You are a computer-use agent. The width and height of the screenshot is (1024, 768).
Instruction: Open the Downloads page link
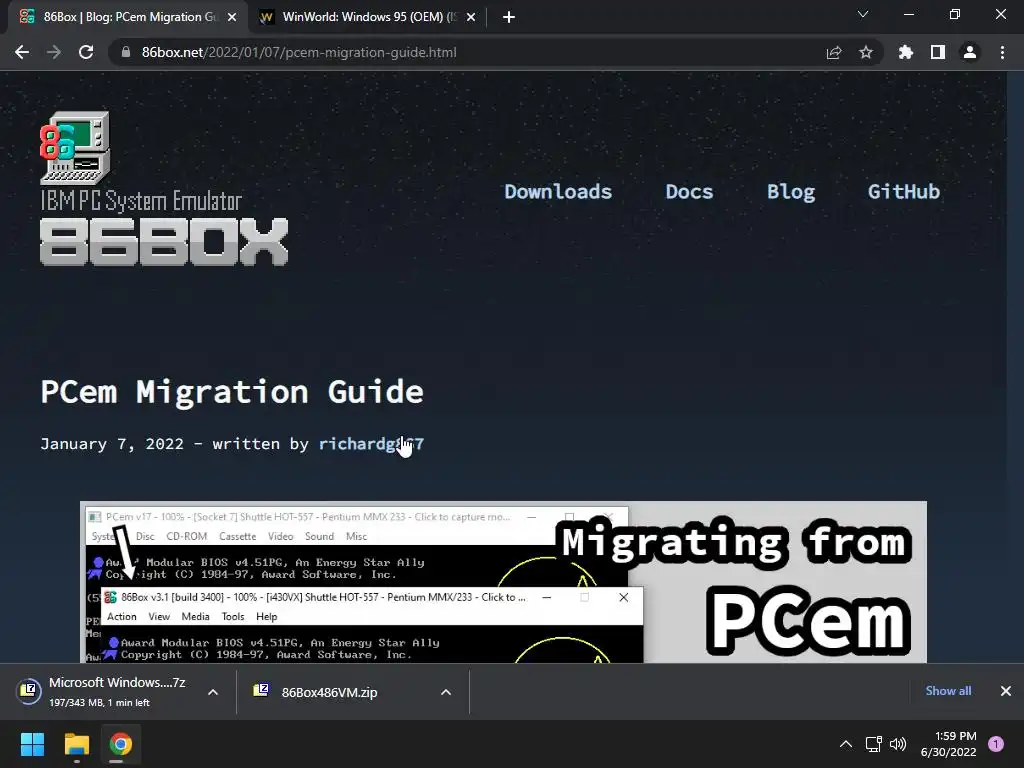coord(558,191)
